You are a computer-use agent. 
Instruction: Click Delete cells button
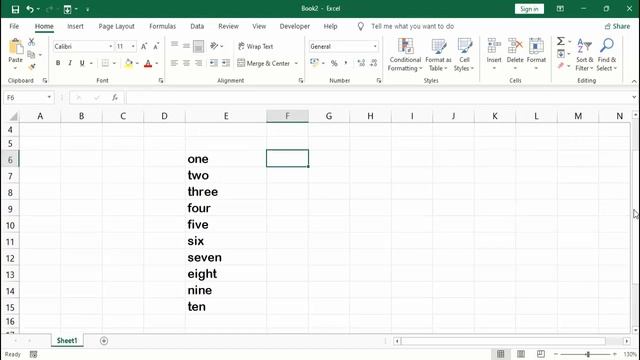[x=515, y=53]
